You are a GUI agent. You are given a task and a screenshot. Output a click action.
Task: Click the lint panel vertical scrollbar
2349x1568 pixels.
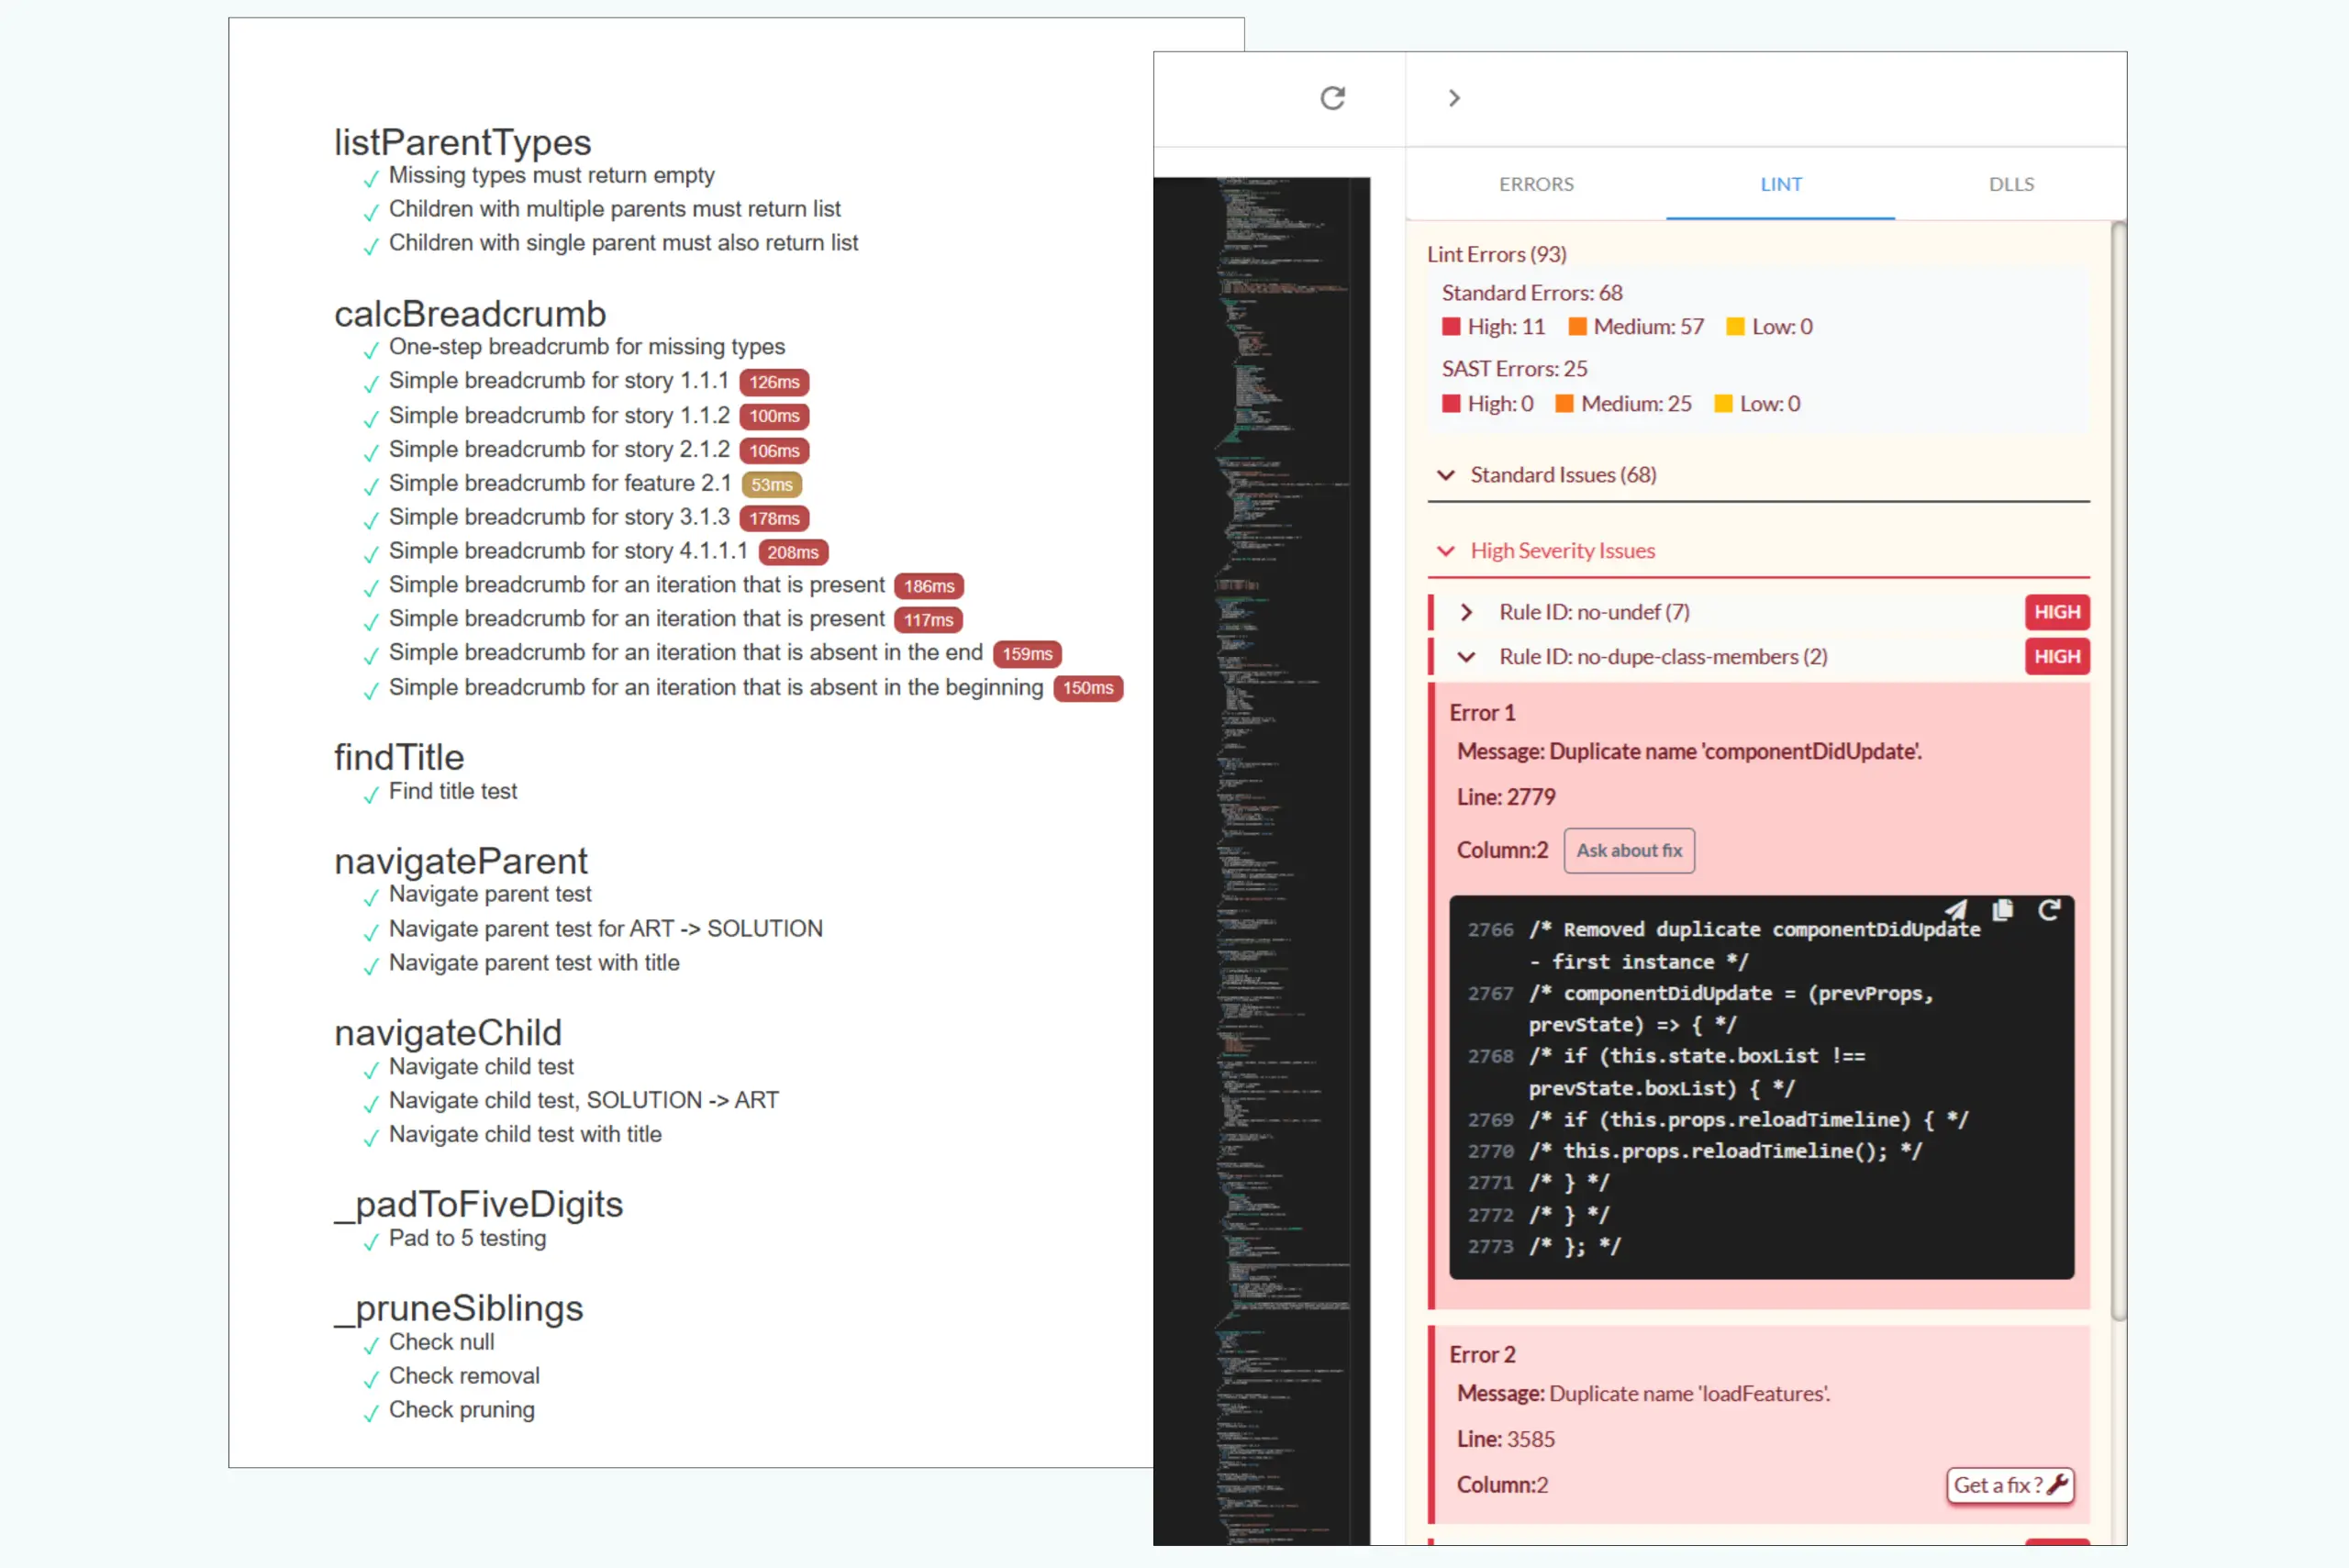(2118, 770)
